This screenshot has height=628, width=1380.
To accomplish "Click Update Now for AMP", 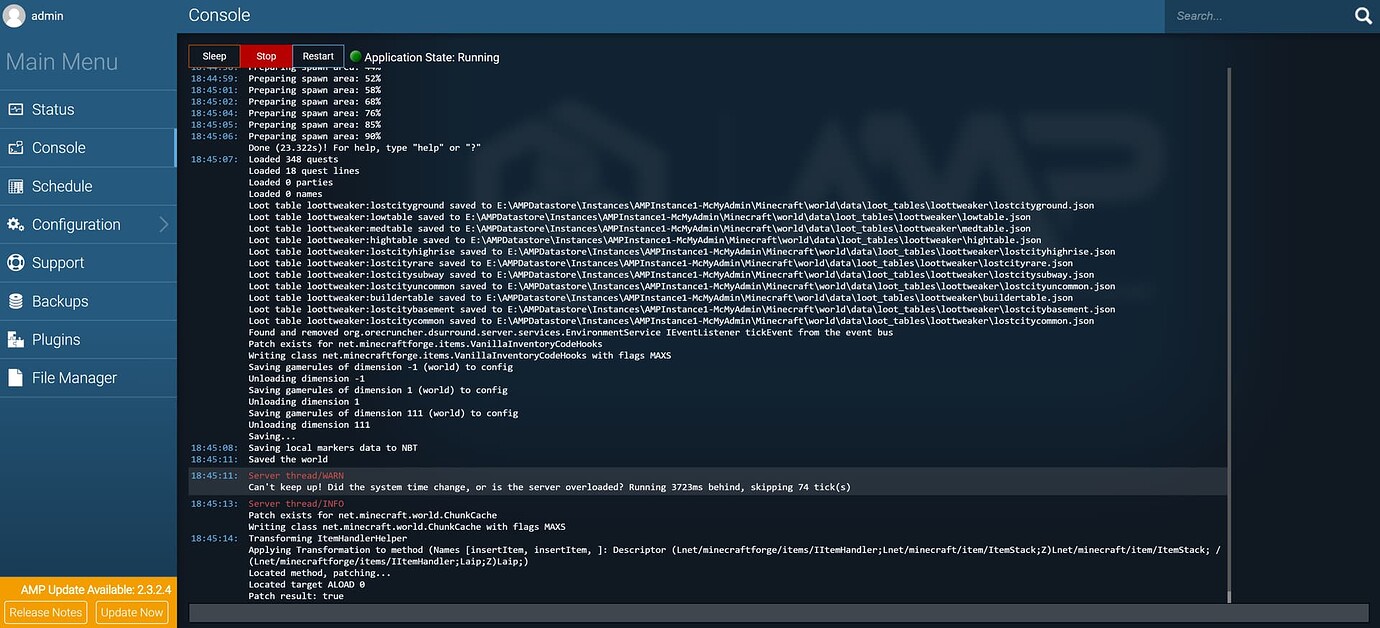I will click(132, 612).
